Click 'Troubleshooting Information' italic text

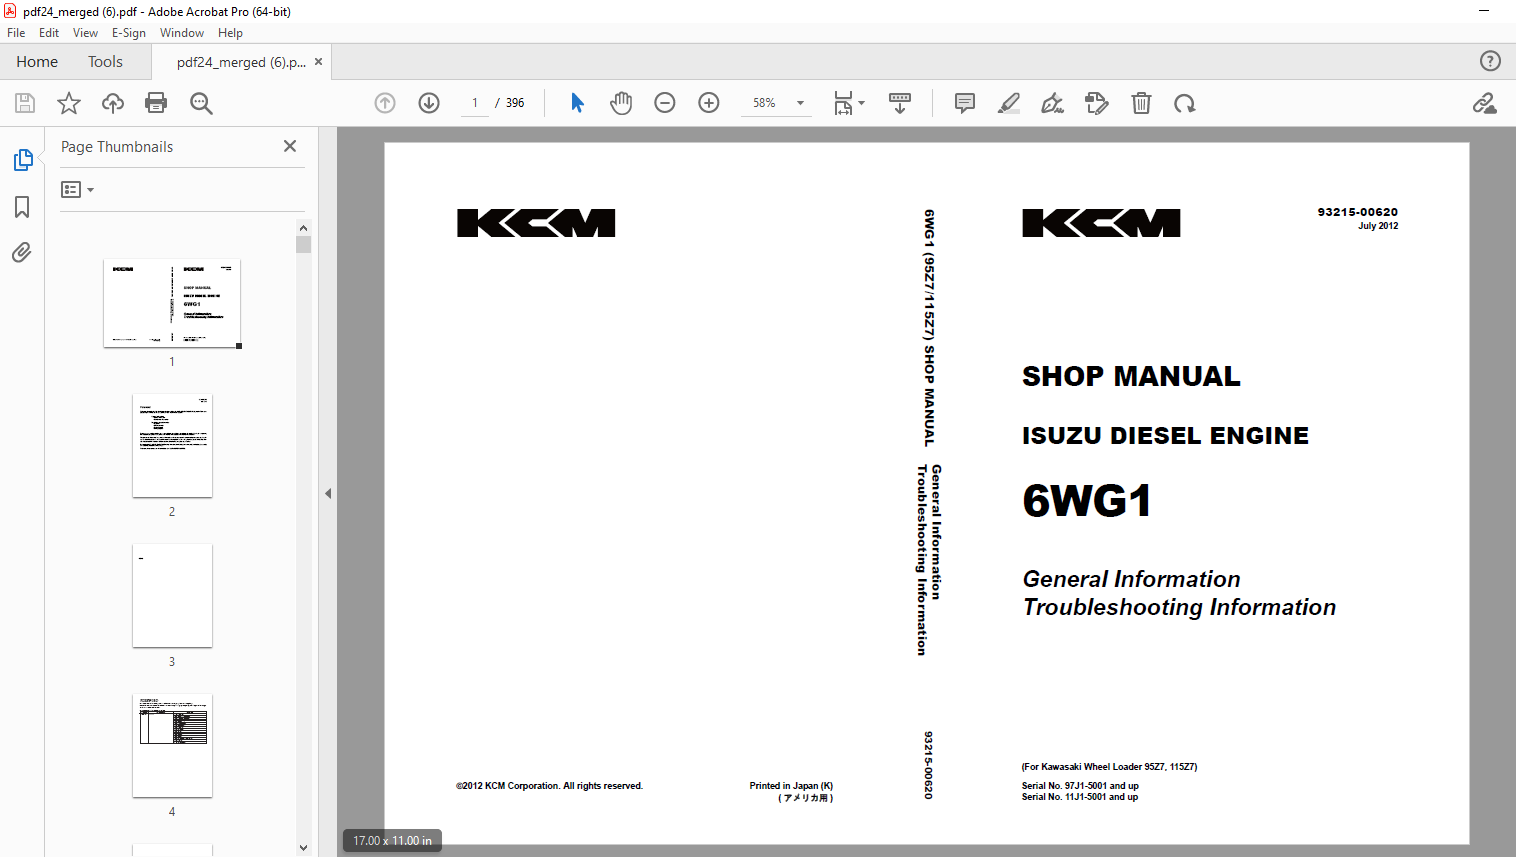pos(1179,607)
